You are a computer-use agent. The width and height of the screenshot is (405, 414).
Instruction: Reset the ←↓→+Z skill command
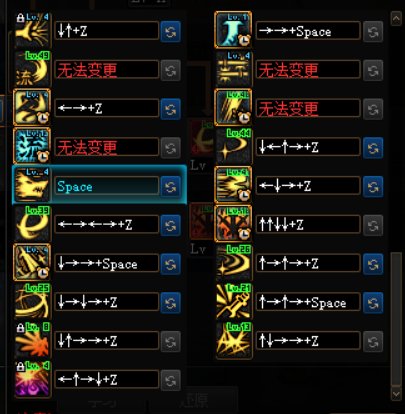(373, 186)
